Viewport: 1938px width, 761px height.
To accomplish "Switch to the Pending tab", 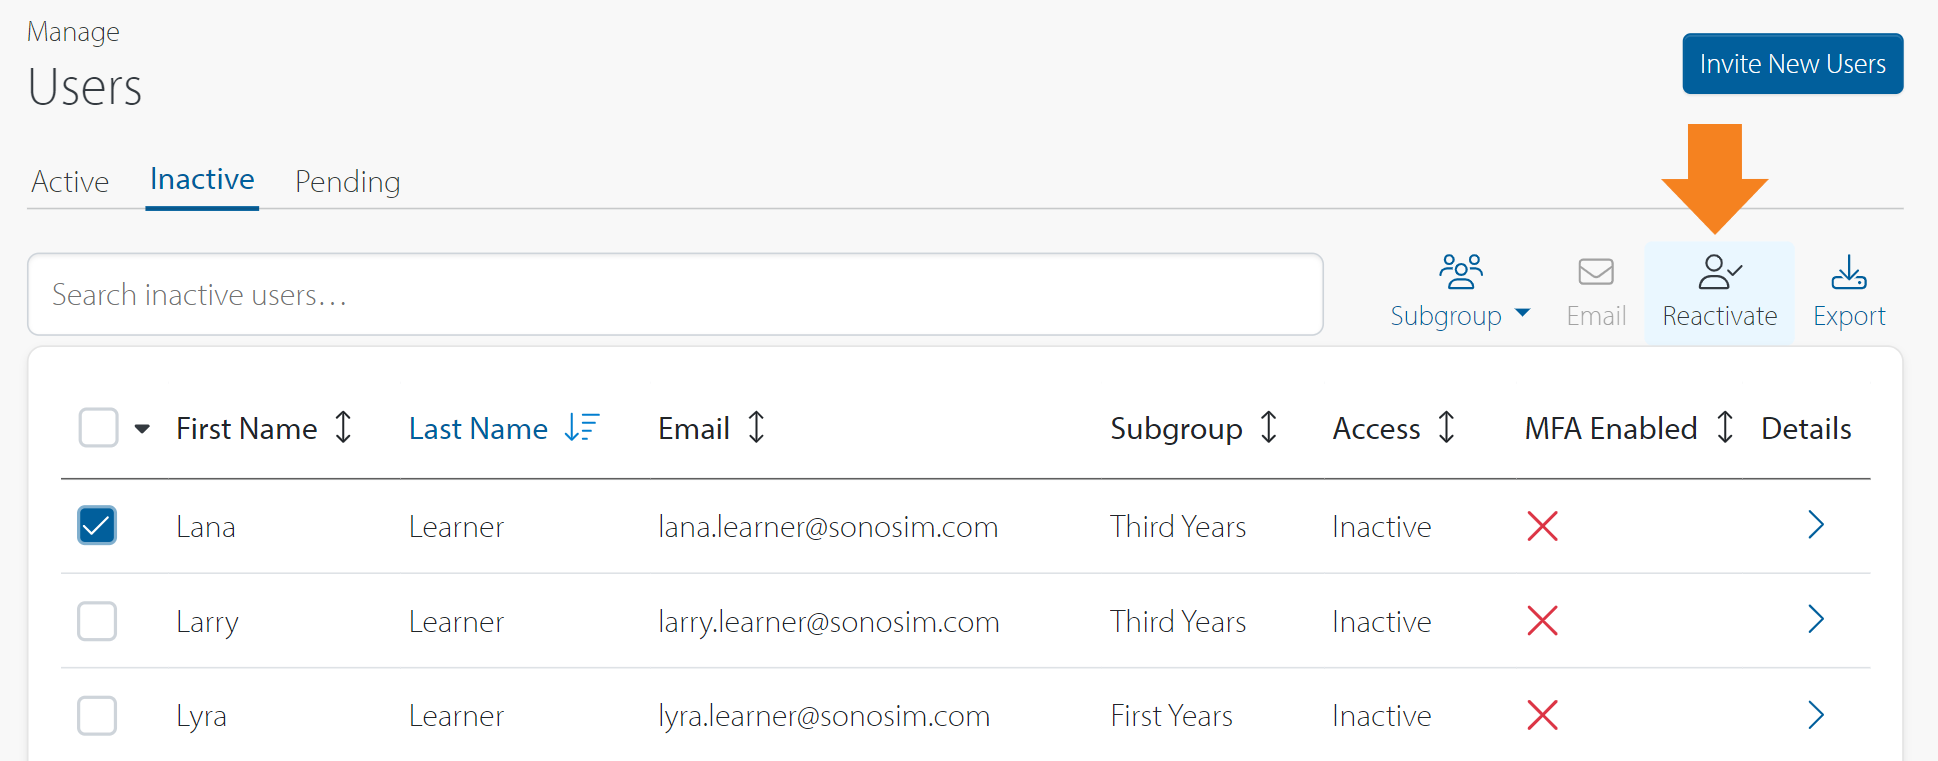I will click(x=347, y=181).
